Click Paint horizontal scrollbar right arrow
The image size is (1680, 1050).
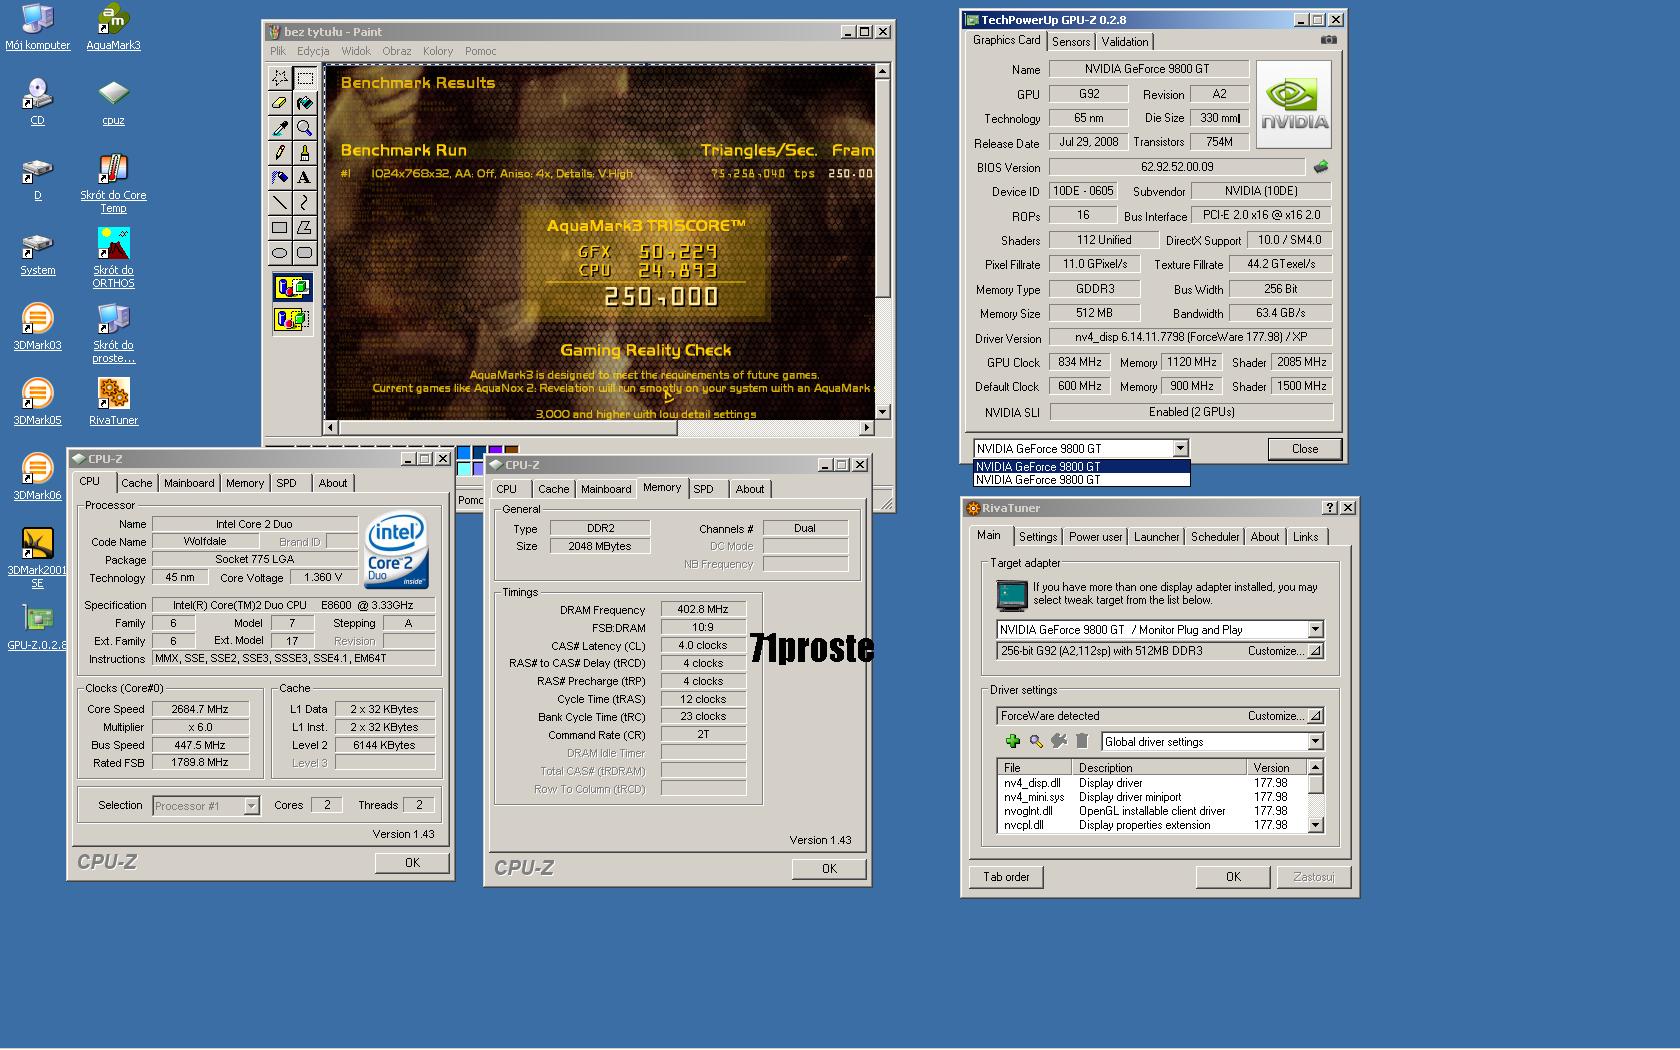click(x=867, y=428)
